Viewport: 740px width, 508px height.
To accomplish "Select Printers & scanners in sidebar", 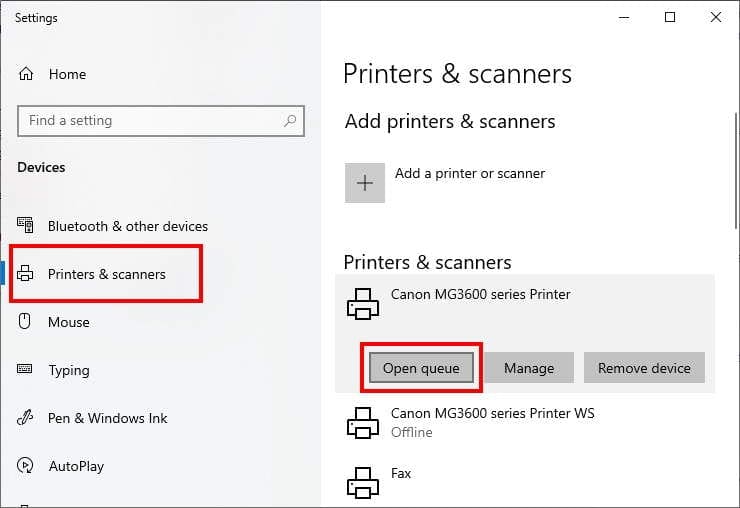I will point(107,274).
